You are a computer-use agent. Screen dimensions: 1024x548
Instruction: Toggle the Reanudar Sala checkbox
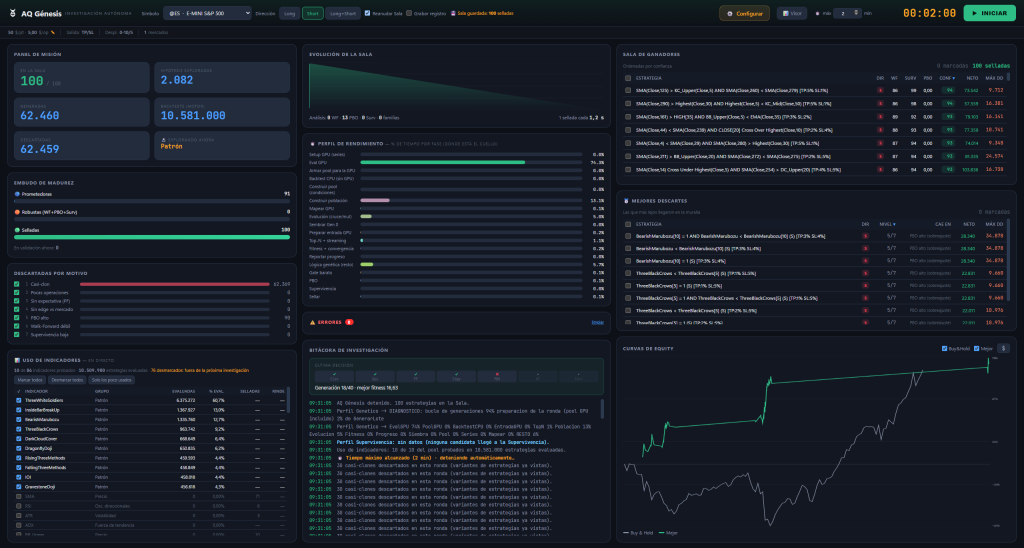click(x=367, y=13)
